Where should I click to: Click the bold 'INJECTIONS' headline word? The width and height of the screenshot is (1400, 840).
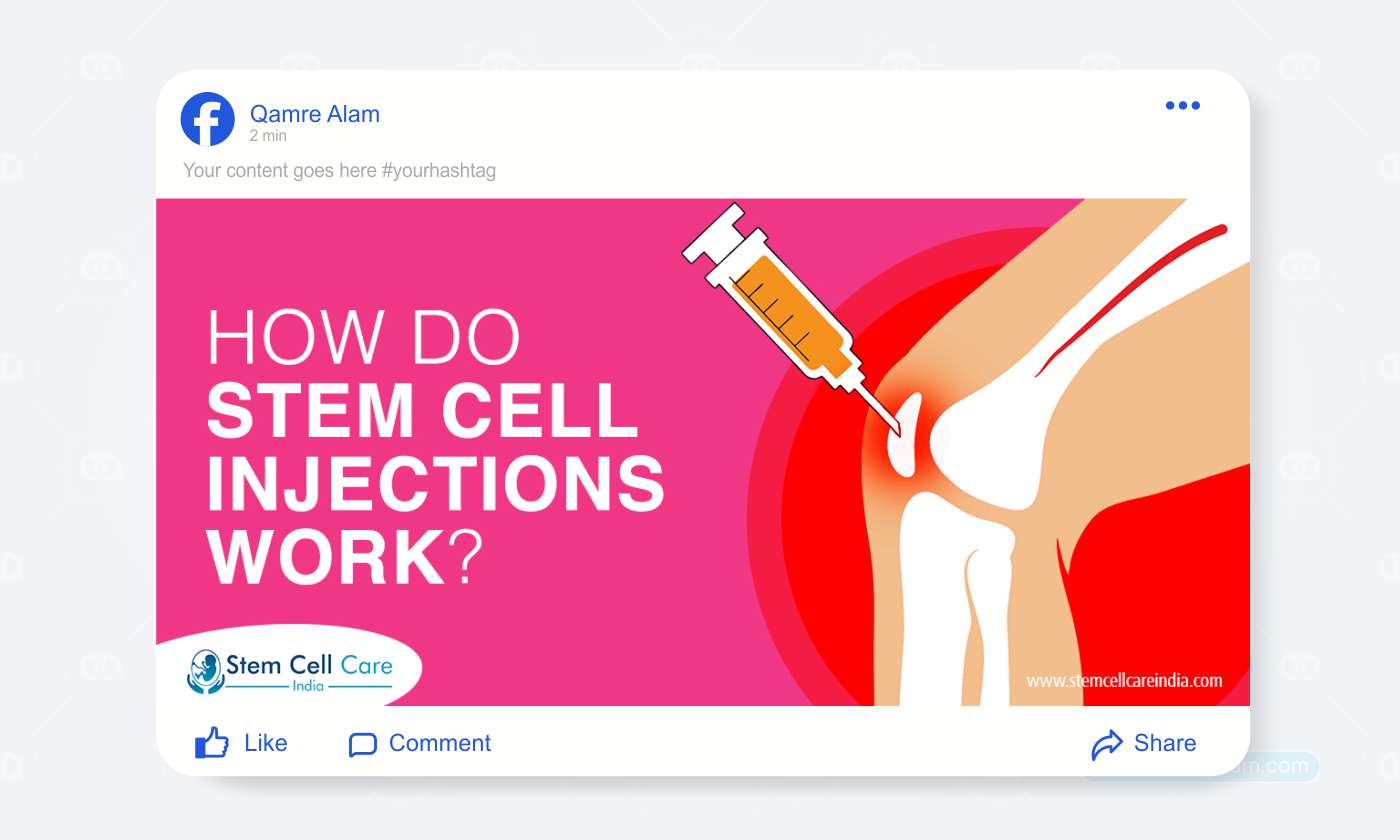[435, 483]
